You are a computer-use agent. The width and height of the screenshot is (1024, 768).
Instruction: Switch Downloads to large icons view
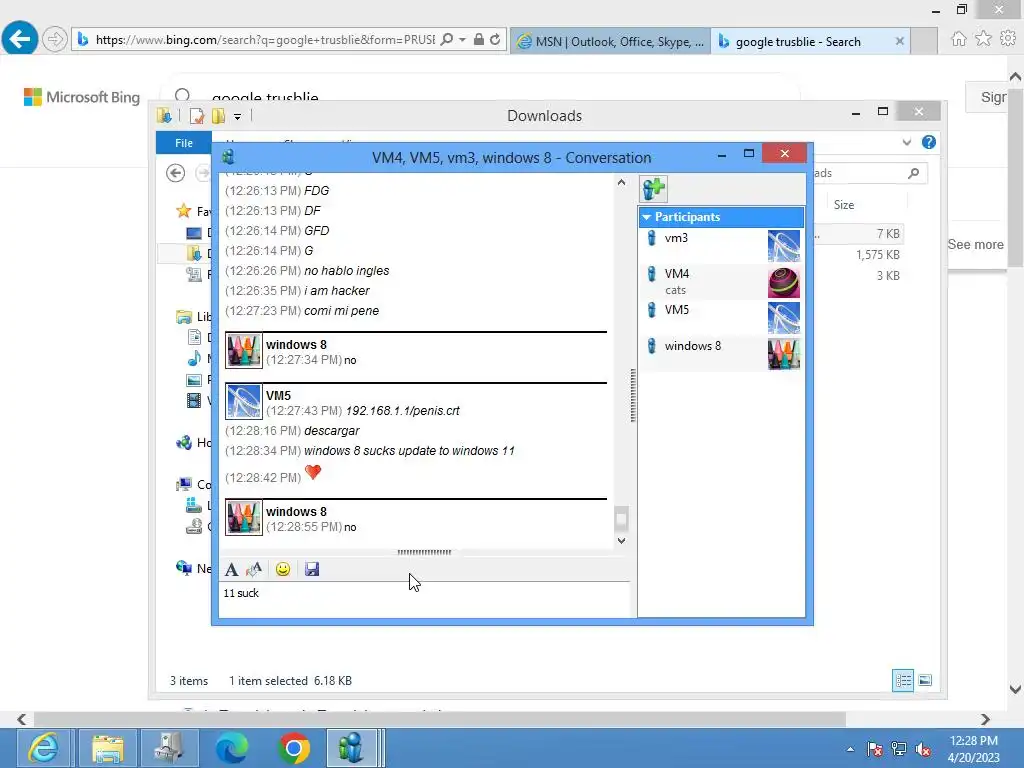tap(925, 680)
